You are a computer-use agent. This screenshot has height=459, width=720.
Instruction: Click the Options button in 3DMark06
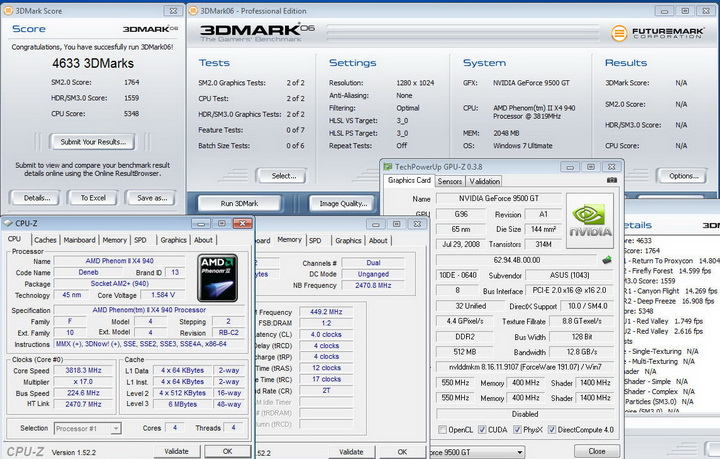click(x=683, y=176)
